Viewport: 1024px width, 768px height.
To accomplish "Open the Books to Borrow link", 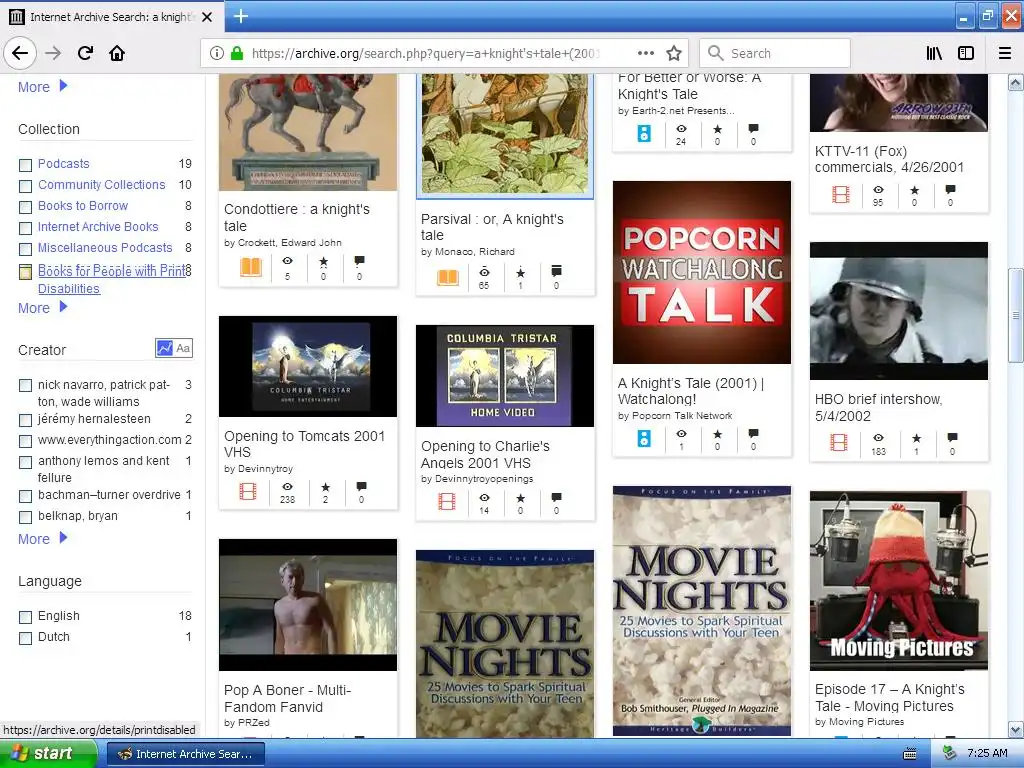I will (83, 206).
